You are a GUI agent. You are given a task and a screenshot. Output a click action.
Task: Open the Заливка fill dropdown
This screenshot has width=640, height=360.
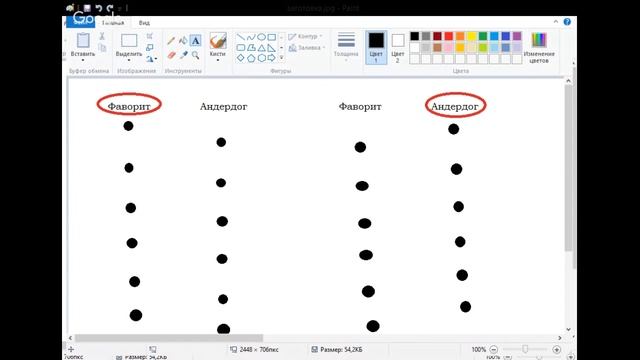pyautogui.click(x=307, y=48)
